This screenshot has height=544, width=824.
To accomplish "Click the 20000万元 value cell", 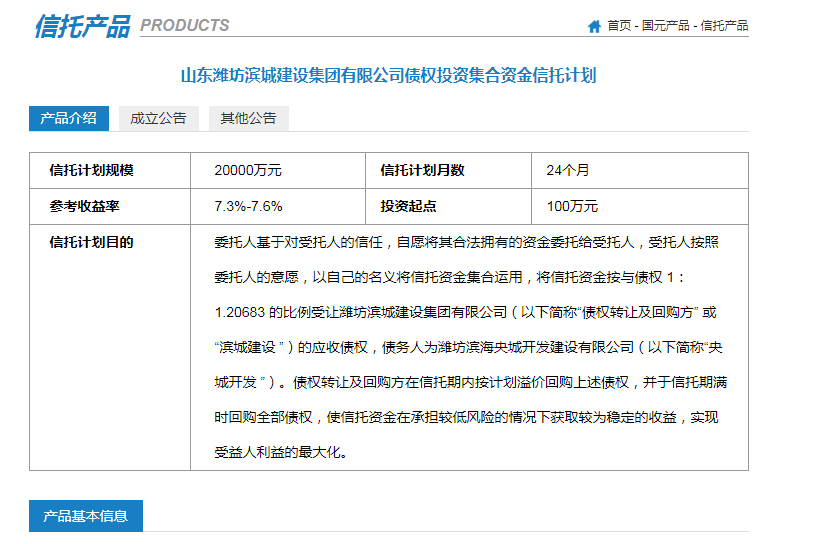I will [x=248, y=171].
